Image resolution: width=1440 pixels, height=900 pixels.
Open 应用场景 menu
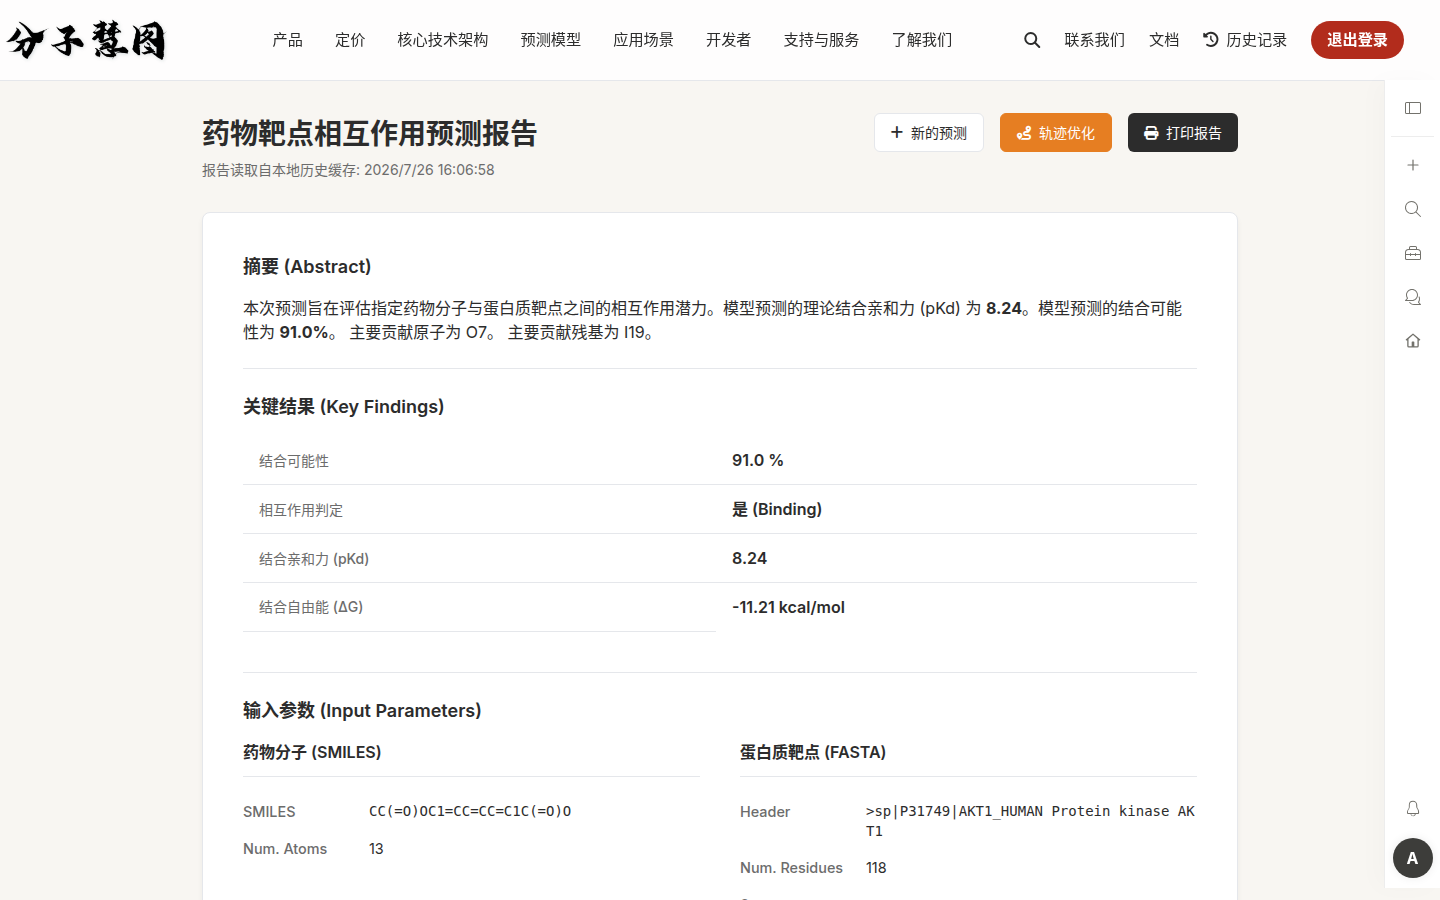[644, 40]
